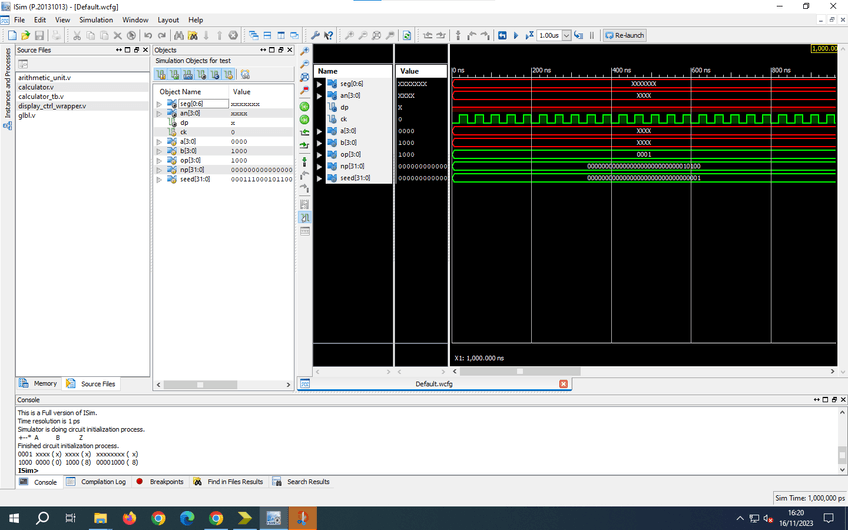
Task: Click the Restart simulation icon in toolbar
Action: point(502,35)
